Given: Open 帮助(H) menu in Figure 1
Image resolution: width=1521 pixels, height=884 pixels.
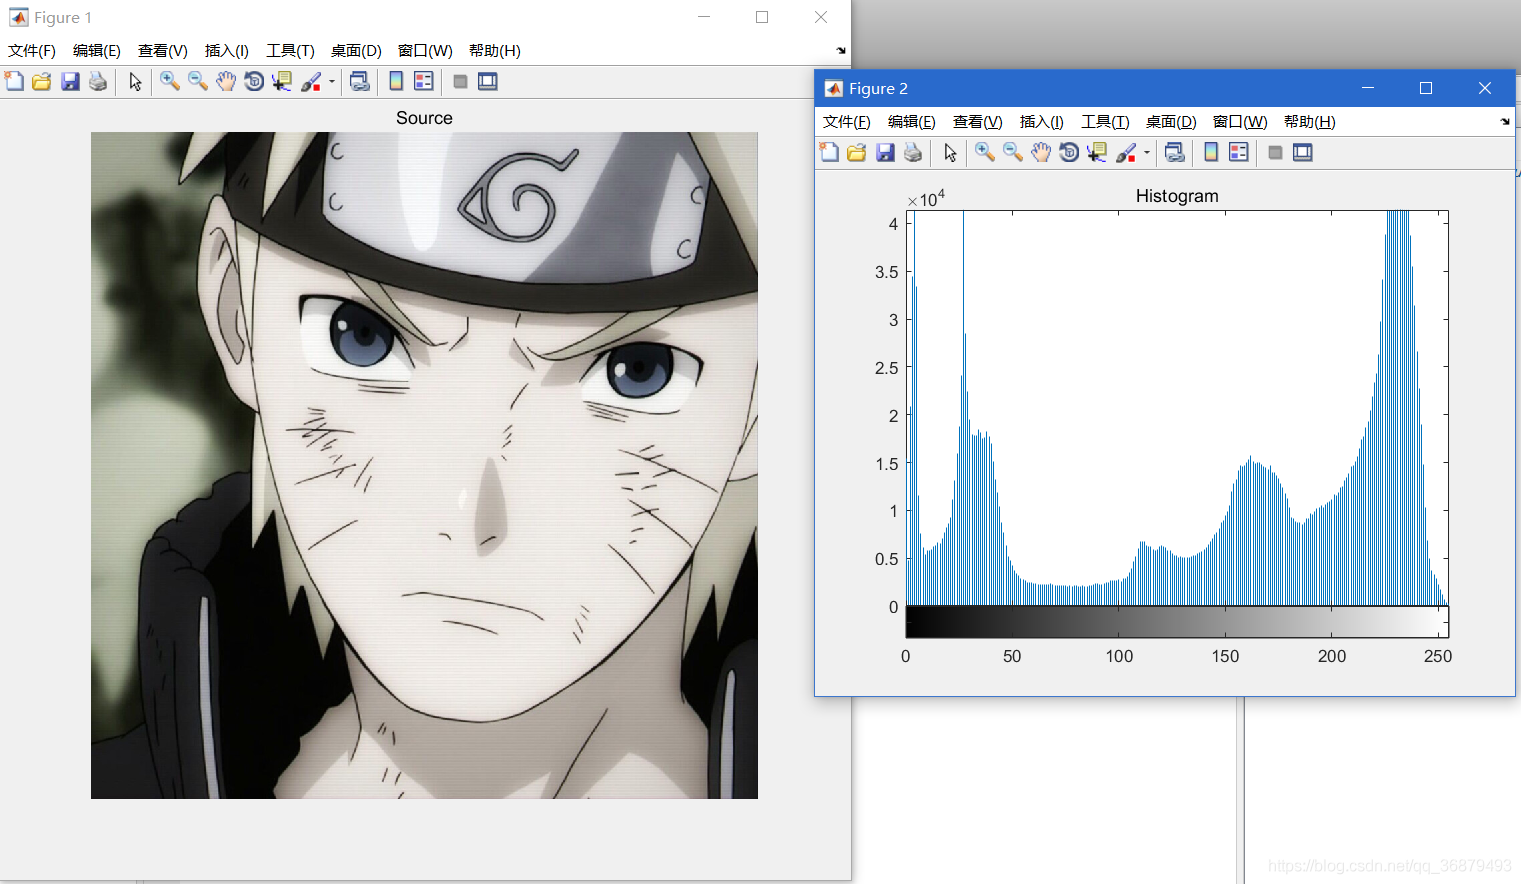Looking at the screenshot, I should tap(495, 51).
